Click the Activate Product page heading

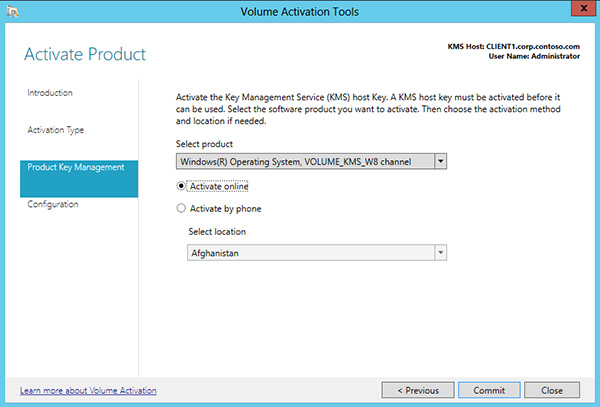[x=85, y=53]
